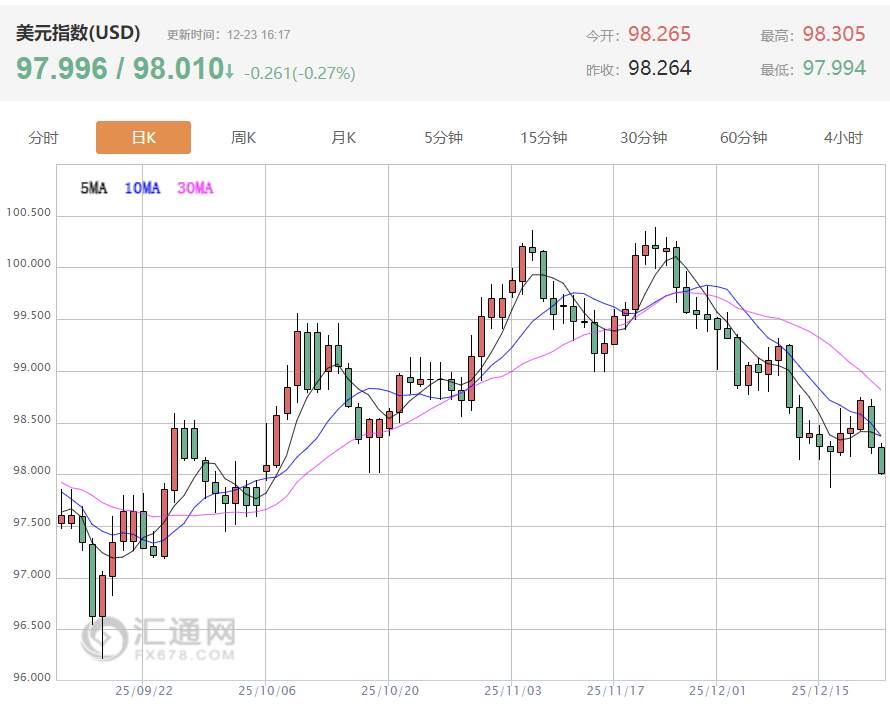Toggle the pink 30MA legend label
Image resolution: width=890 pixels, height=704 pixels.
[x=195, y=188]
